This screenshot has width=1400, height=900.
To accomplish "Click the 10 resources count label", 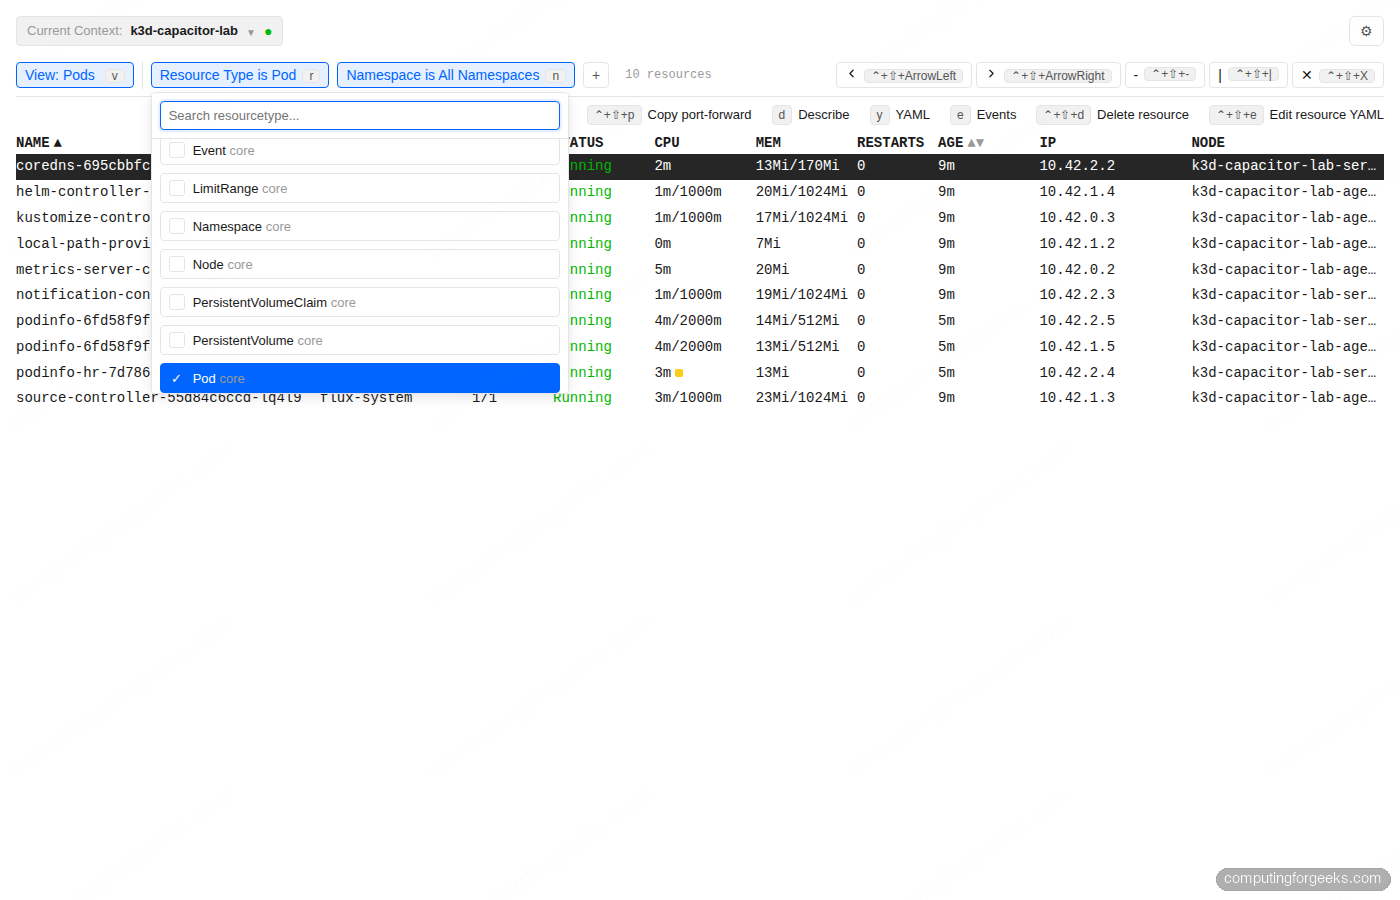I will coord(668,74).
